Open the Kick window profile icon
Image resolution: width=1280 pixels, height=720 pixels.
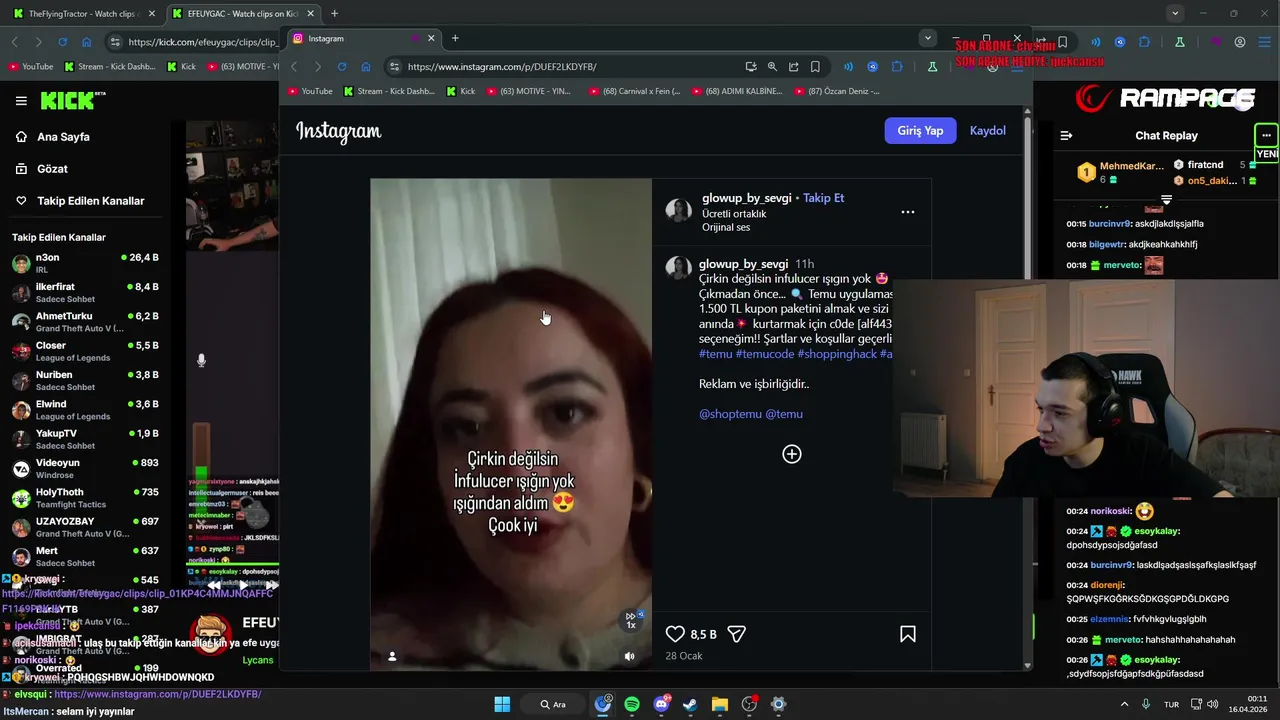(x=1240, y=42)
